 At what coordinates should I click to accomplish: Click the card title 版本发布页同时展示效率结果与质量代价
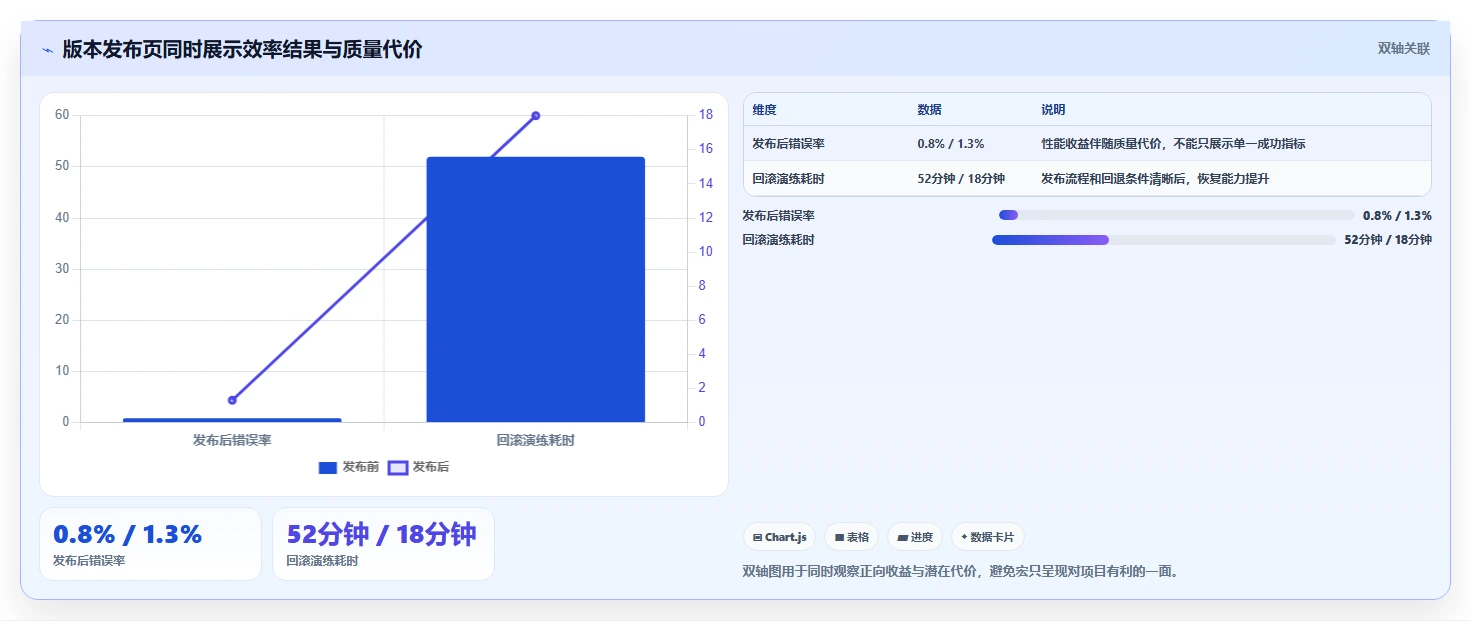click(x=242, y=50)
